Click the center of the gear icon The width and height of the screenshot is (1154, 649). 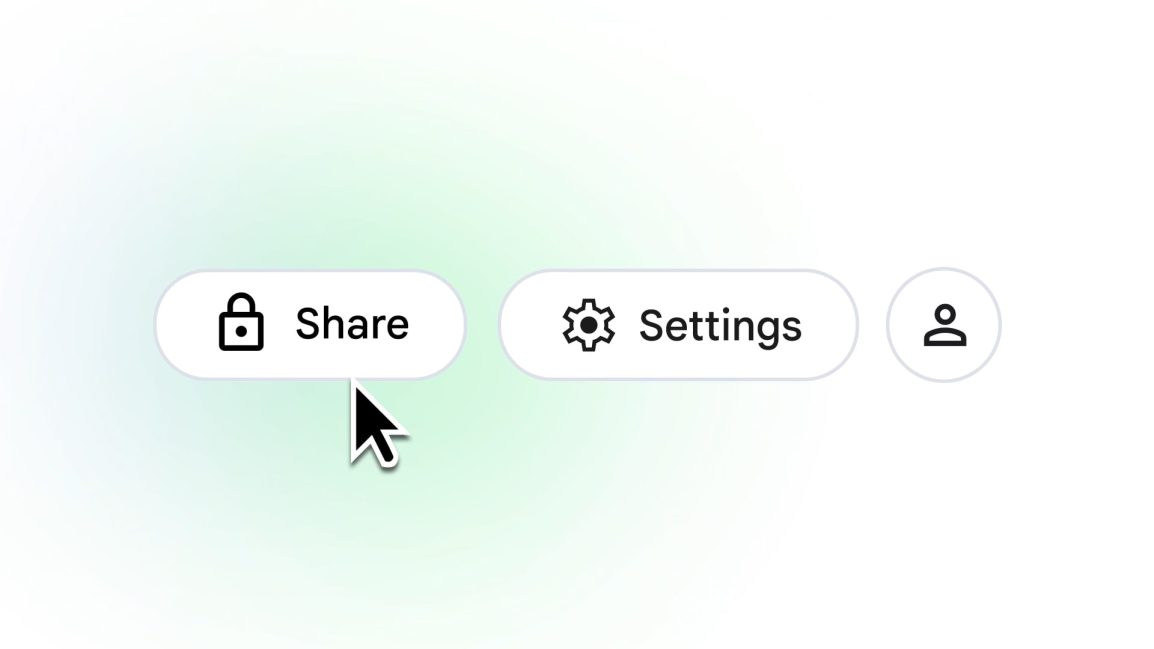[588, 324]
